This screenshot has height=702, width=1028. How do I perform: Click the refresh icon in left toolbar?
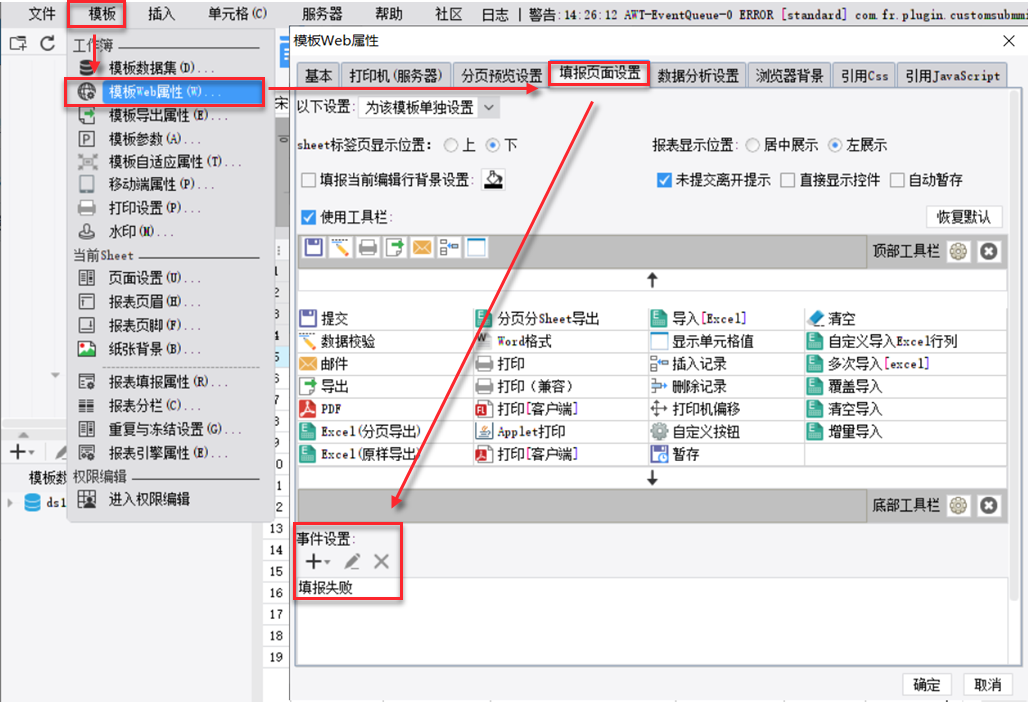click(x=47, y=43)
